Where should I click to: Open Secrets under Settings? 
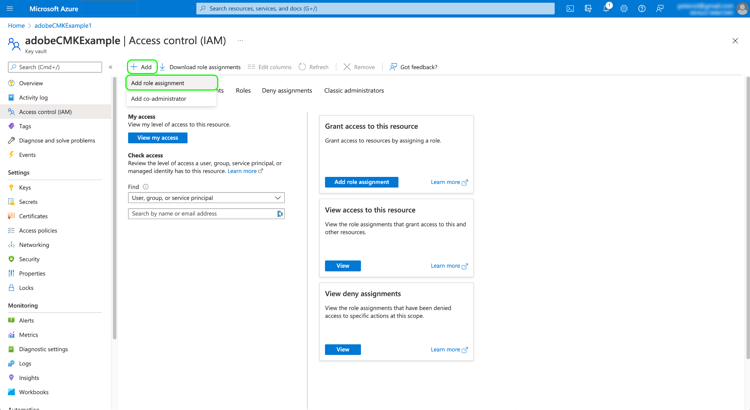28,202
